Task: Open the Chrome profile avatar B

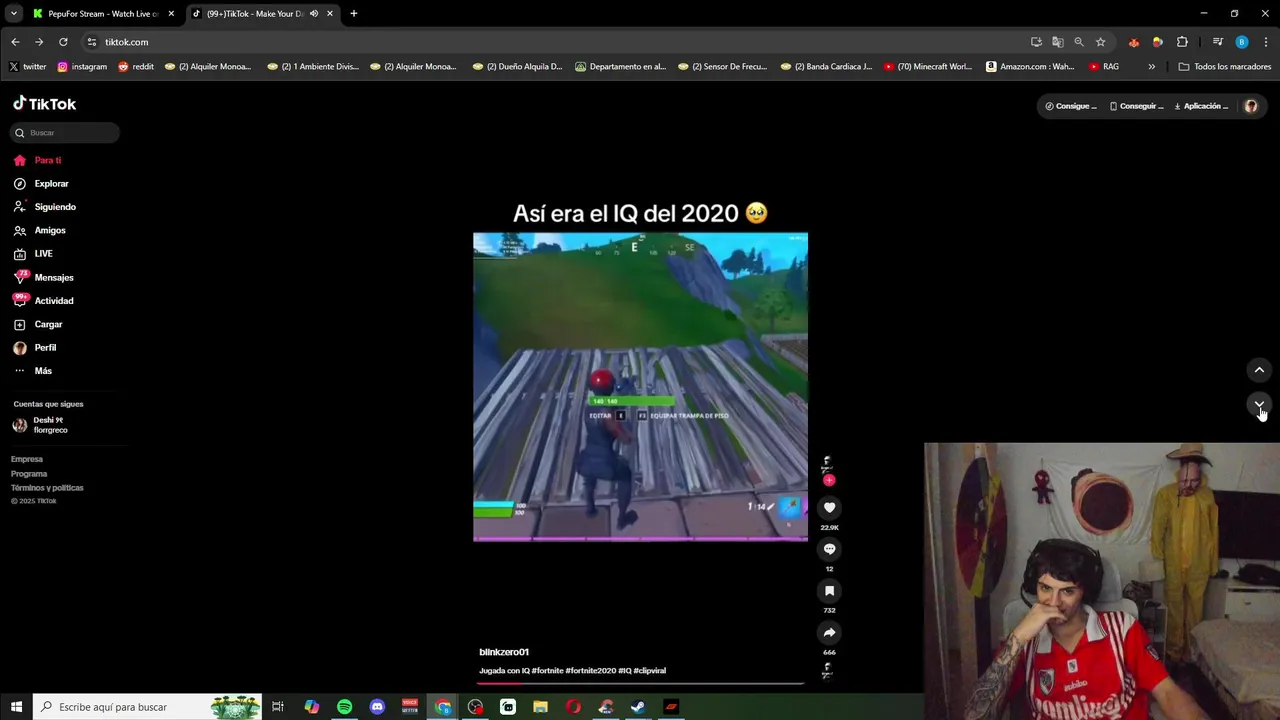Action: point(1242,42)
